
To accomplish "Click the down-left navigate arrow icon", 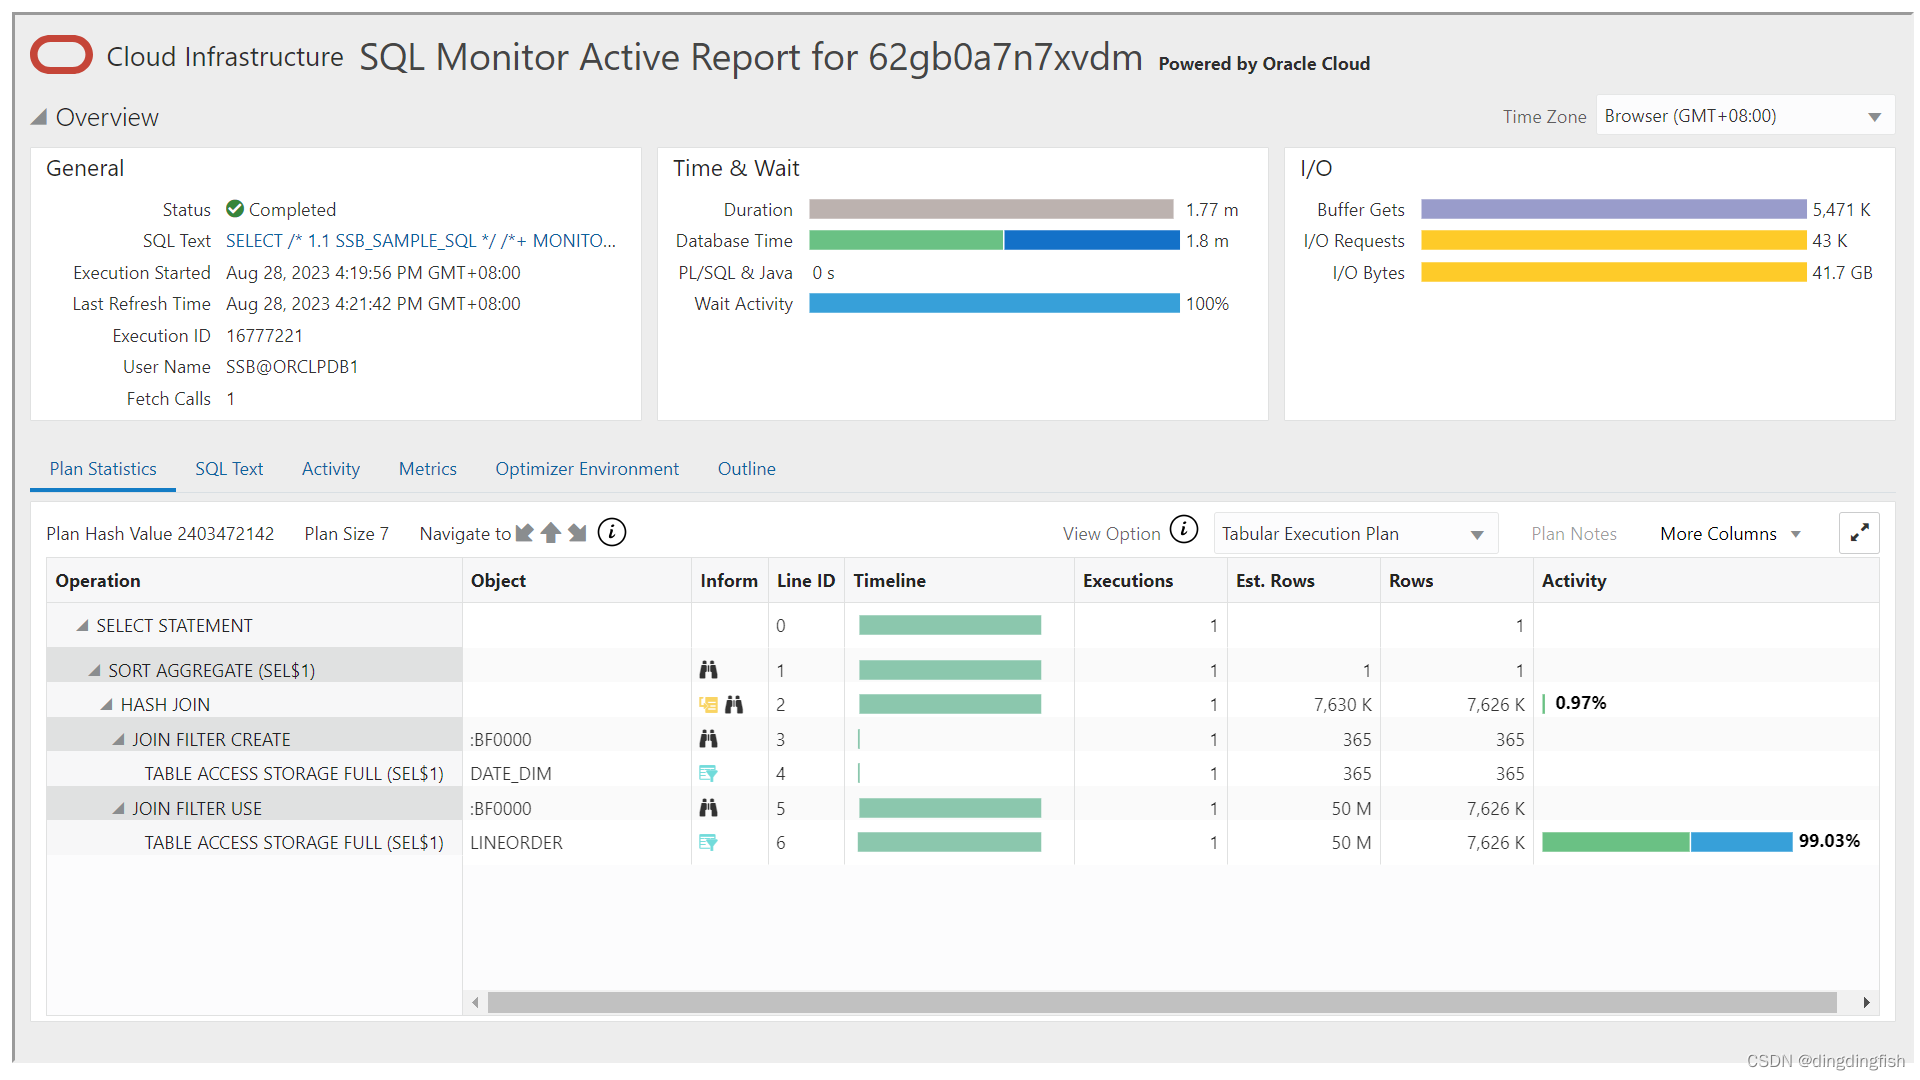I will click(x=524, y=533).
